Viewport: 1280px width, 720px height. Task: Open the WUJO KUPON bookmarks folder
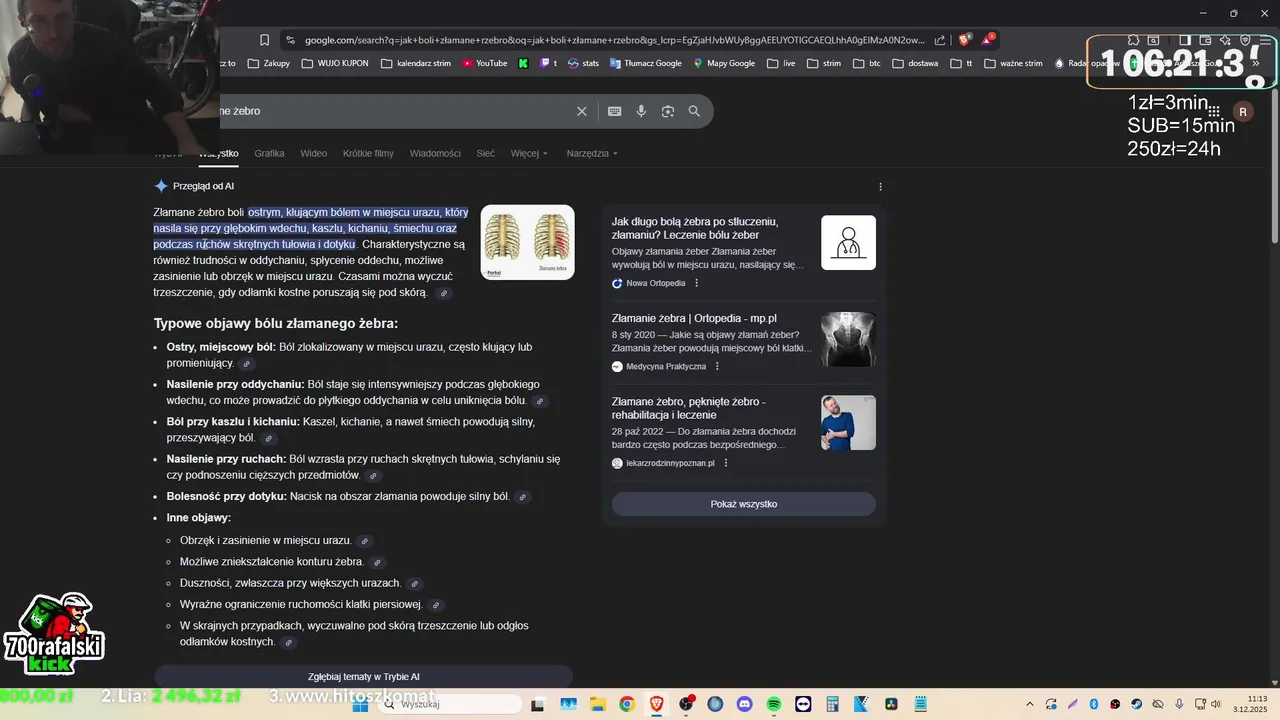334,63
